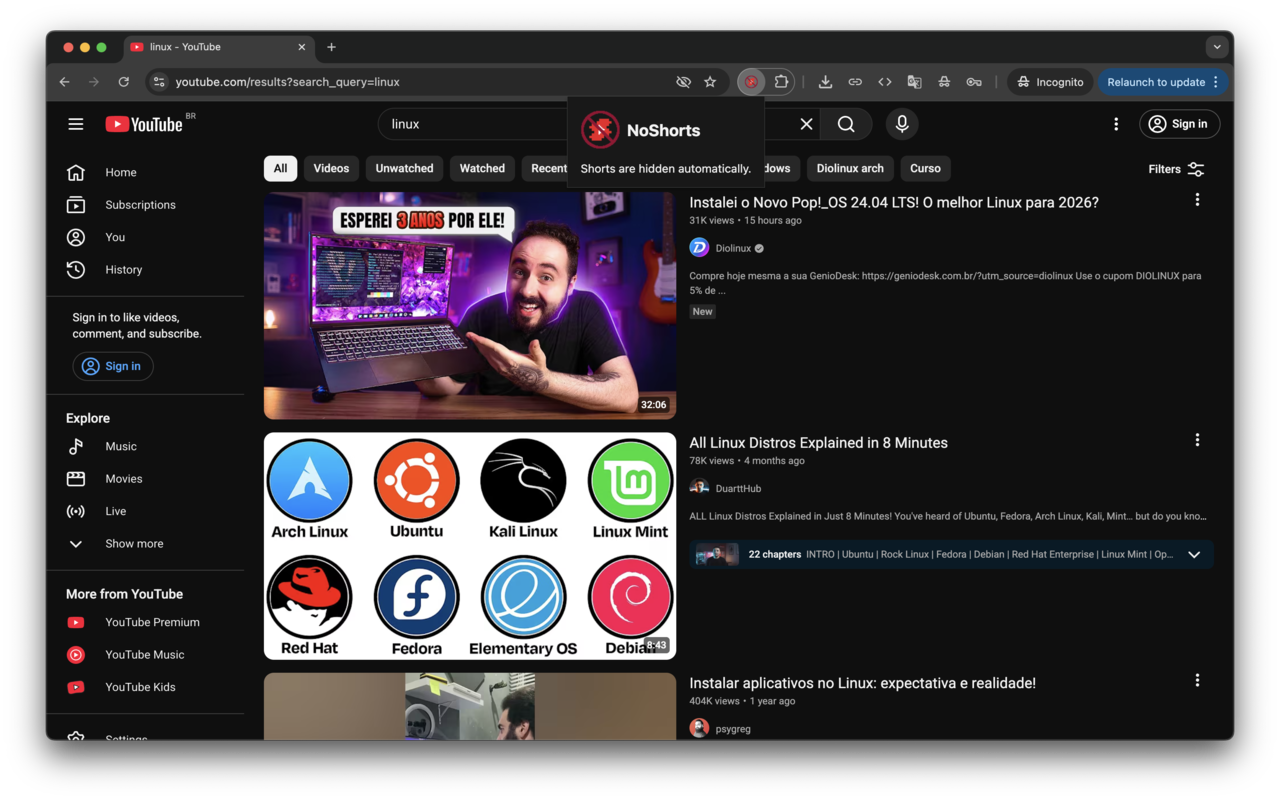Select the Diolinux arch filter chip

pyautogui.click(x=850, y=168)
